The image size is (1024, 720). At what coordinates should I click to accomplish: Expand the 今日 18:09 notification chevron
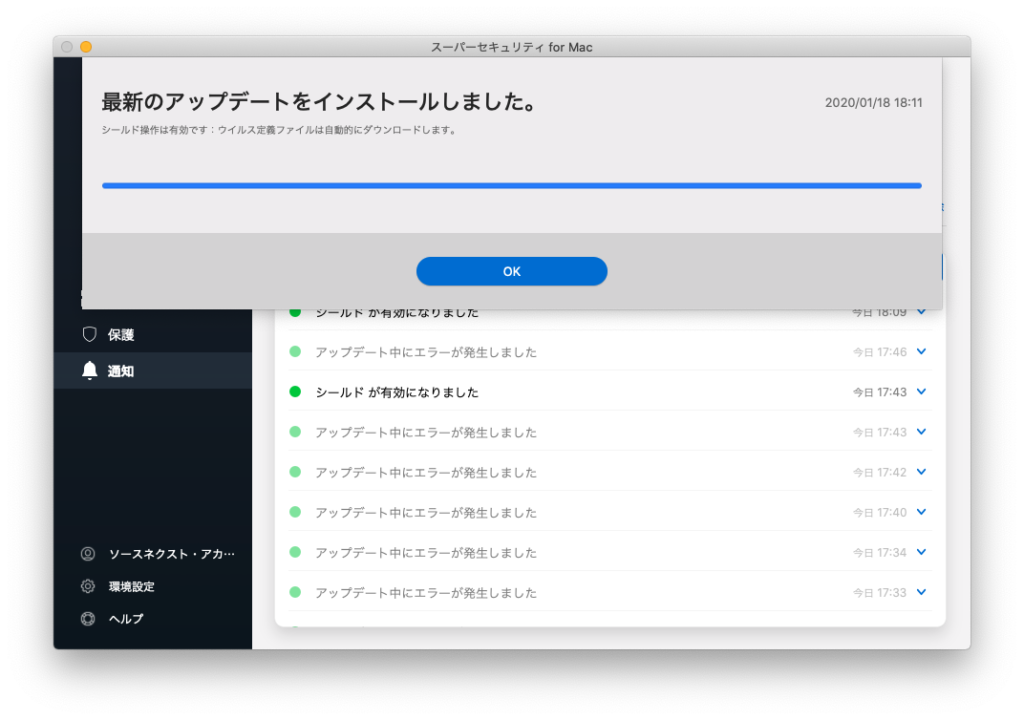(x=921, y=312)
